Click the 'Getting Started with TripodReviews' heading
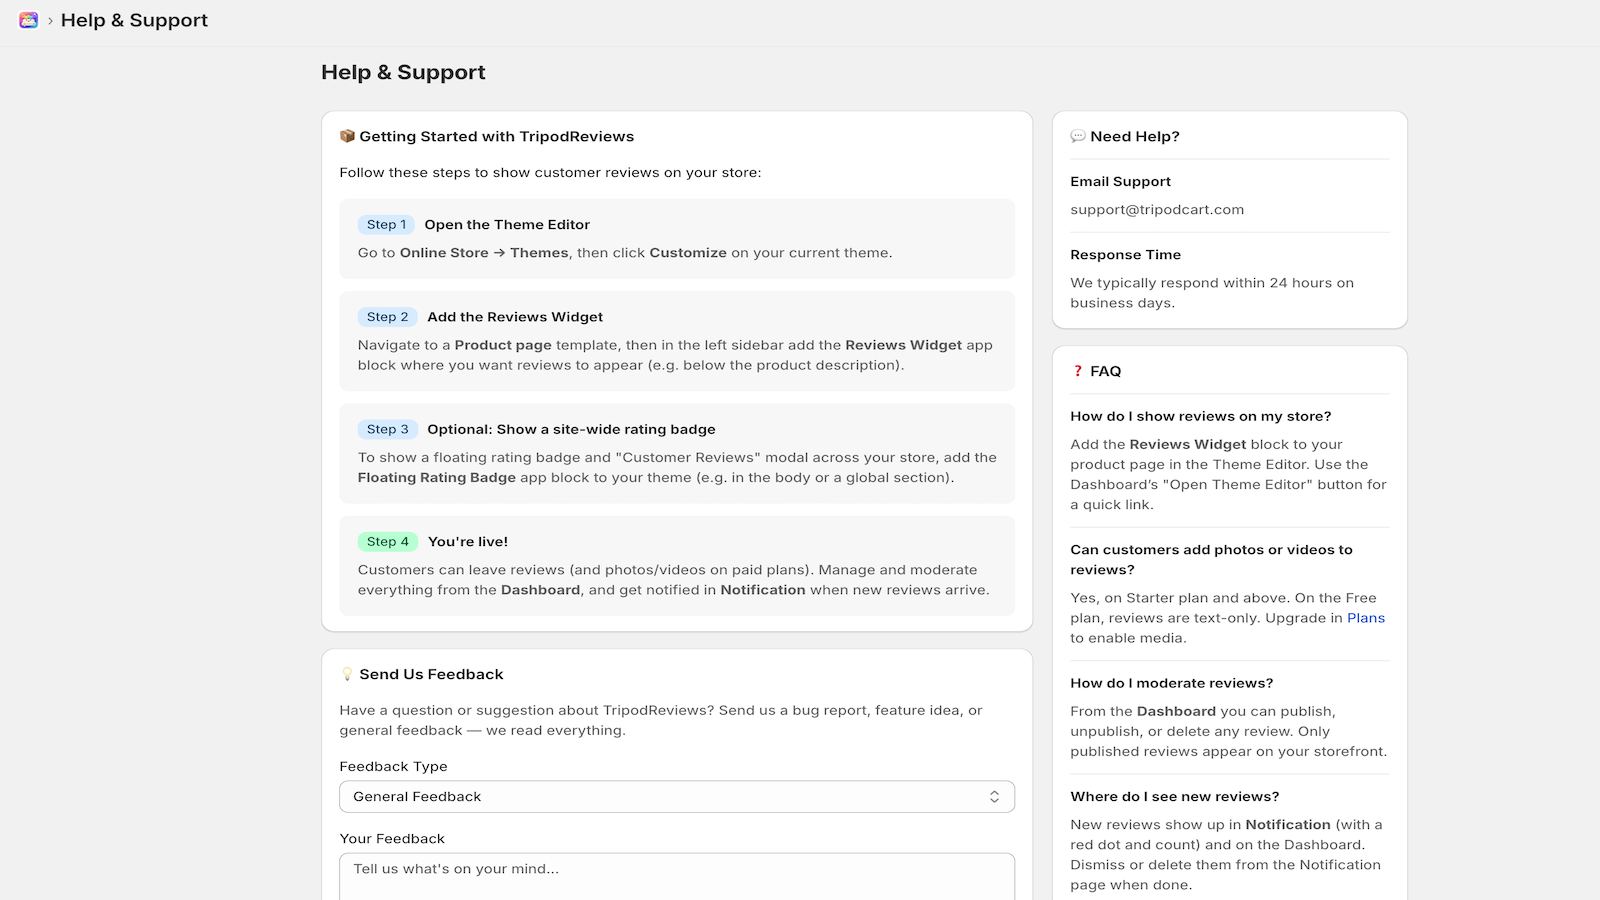Viewport: 1600px width, 900px height. click(497, 136)
